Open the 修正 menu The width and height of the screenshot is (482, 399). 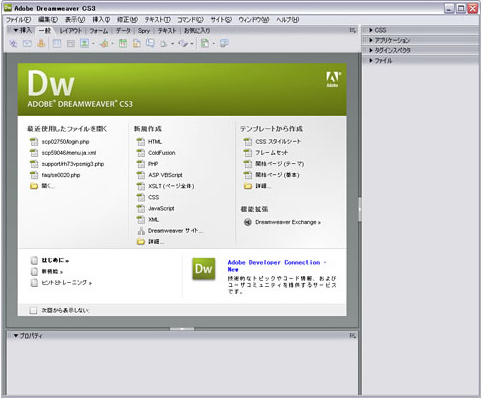[127, 20]
